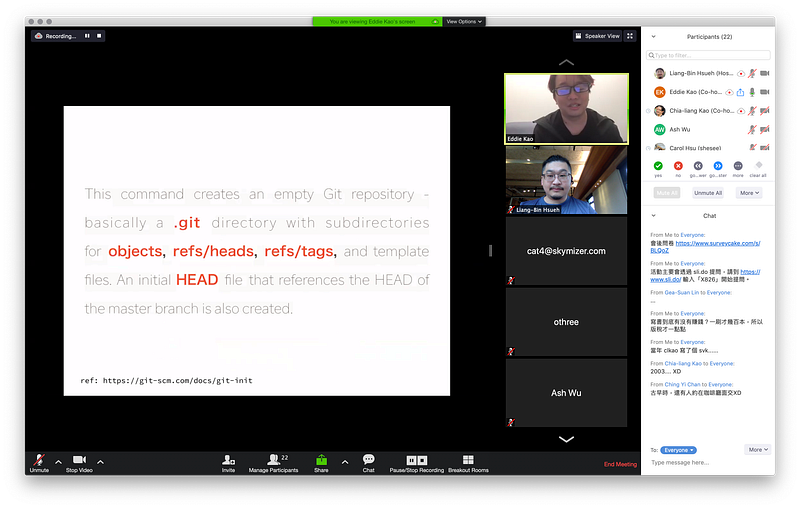Open the surveycake.com link in chat
Viewport: 800px width, 508px height.
[717, 243]
